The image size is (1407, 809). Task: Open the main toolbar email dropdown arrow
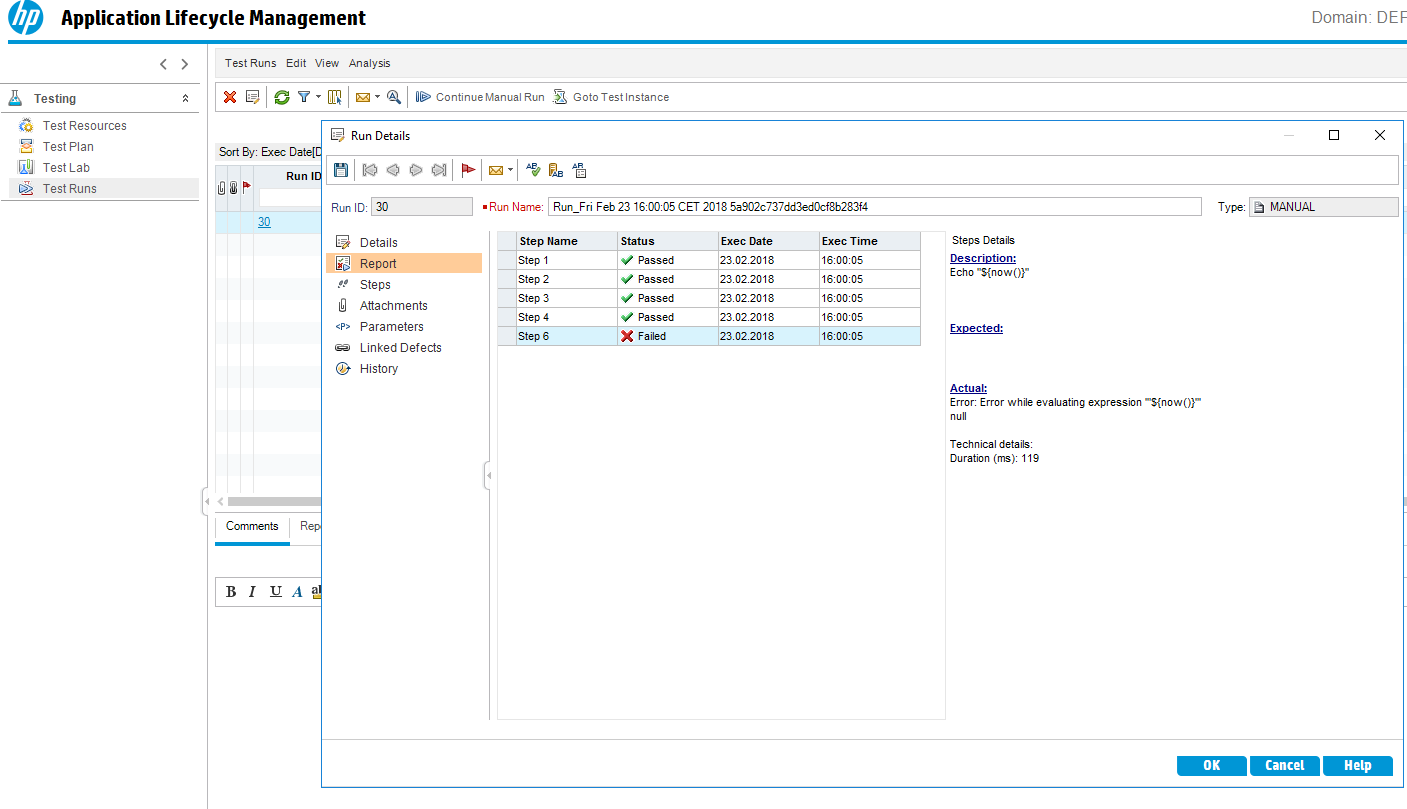pyautogui.click(x=377, y=97)
